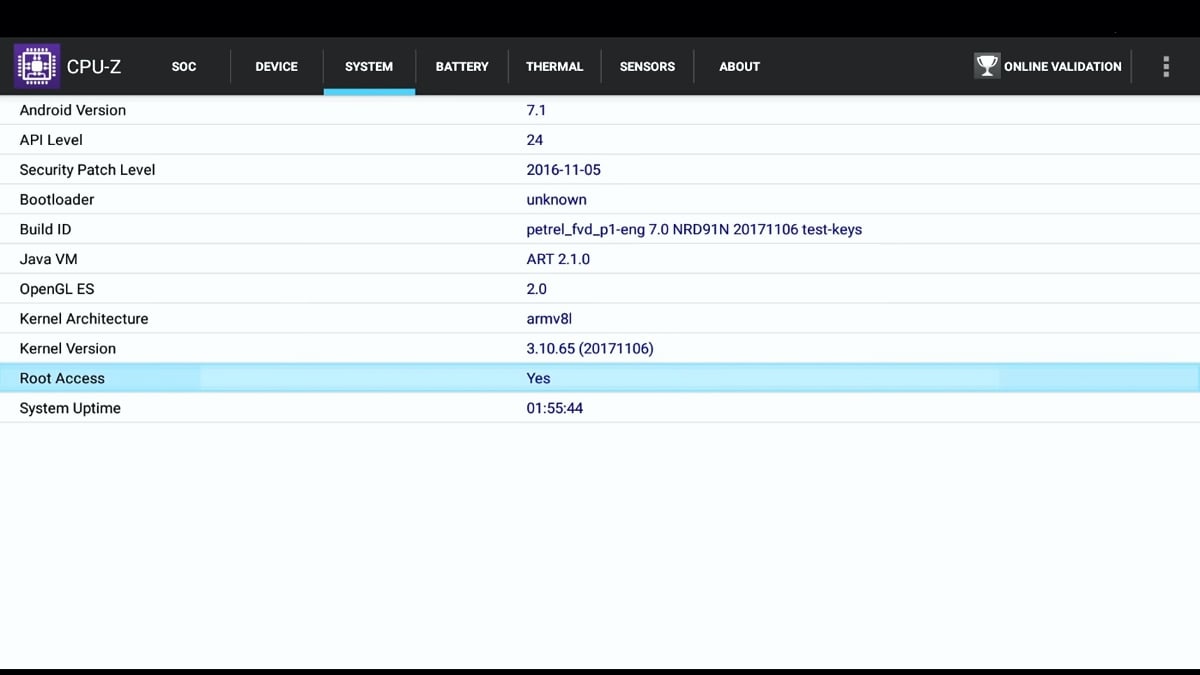Select the Build ID value text

pyautogui.click(x=694, y=229)
